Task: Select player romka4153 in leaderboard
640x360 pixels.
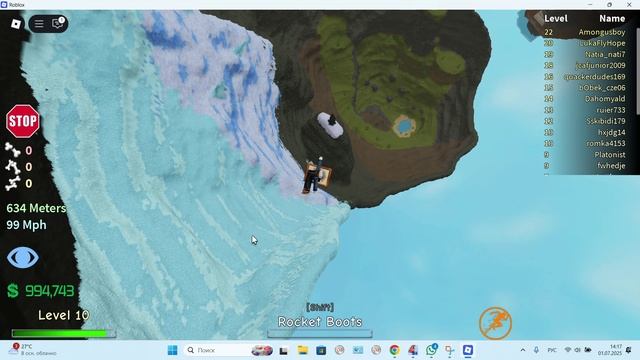Action: 606,143
